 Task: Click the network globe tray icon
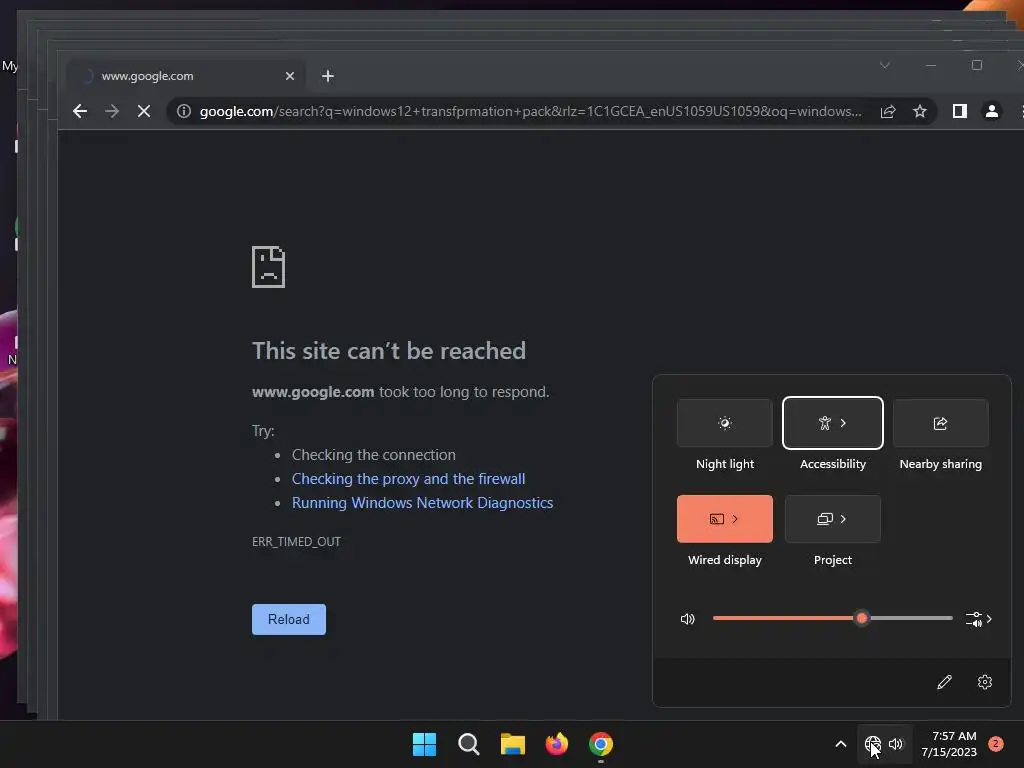872,744
